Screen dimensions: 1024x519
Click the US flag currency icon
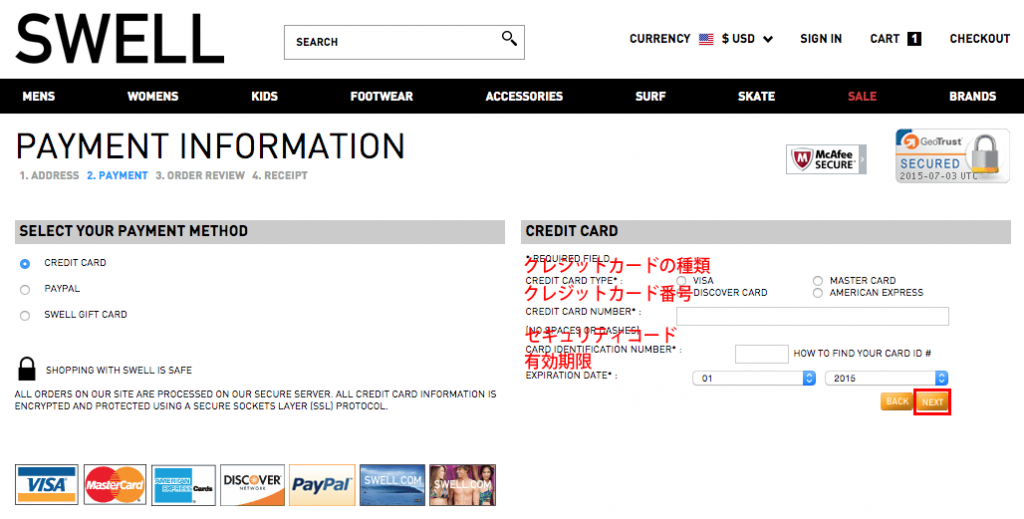[x=706, y=39]
